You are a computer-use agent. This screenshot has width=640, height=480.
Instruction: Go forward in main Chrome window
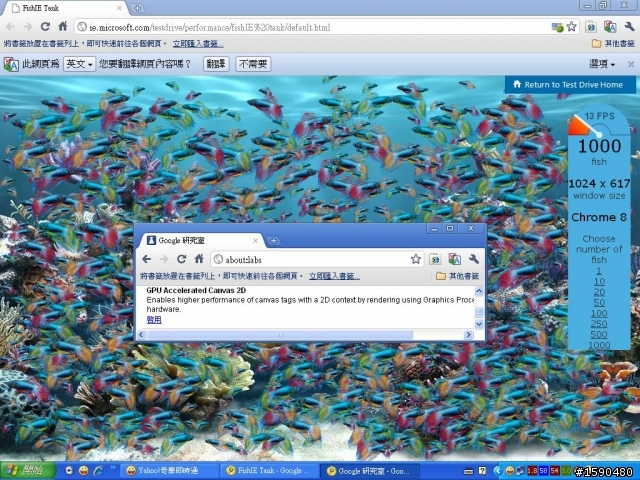(28, 27)
